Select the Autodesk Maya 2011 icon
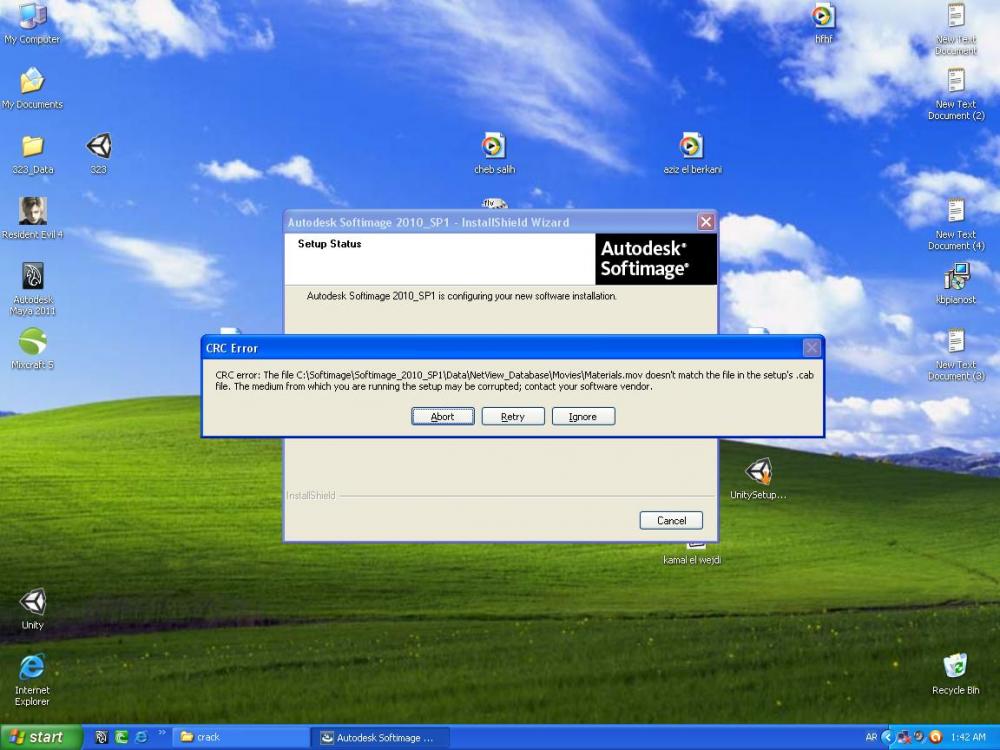The height and width of the screenshot is (750, 1000). pos(33,288)
